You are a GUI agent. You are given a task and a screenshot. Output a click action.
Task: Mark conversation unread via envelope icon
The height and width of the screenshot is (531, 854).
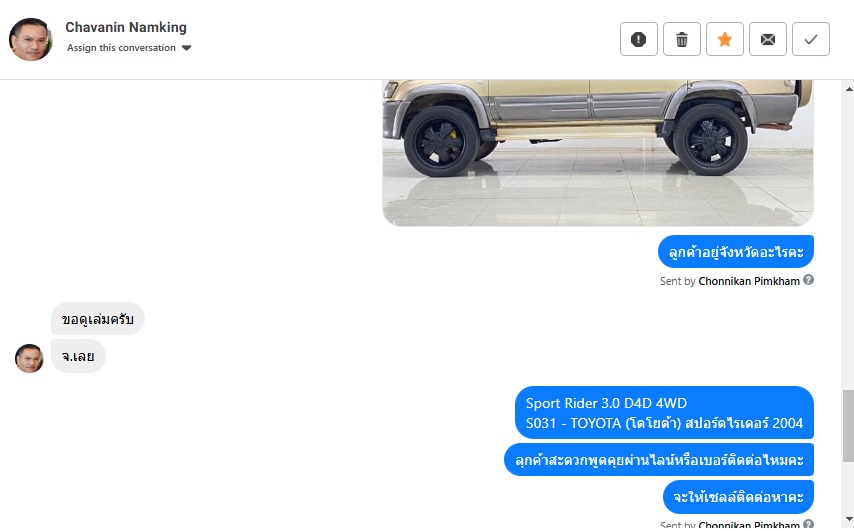coord(767,39)
